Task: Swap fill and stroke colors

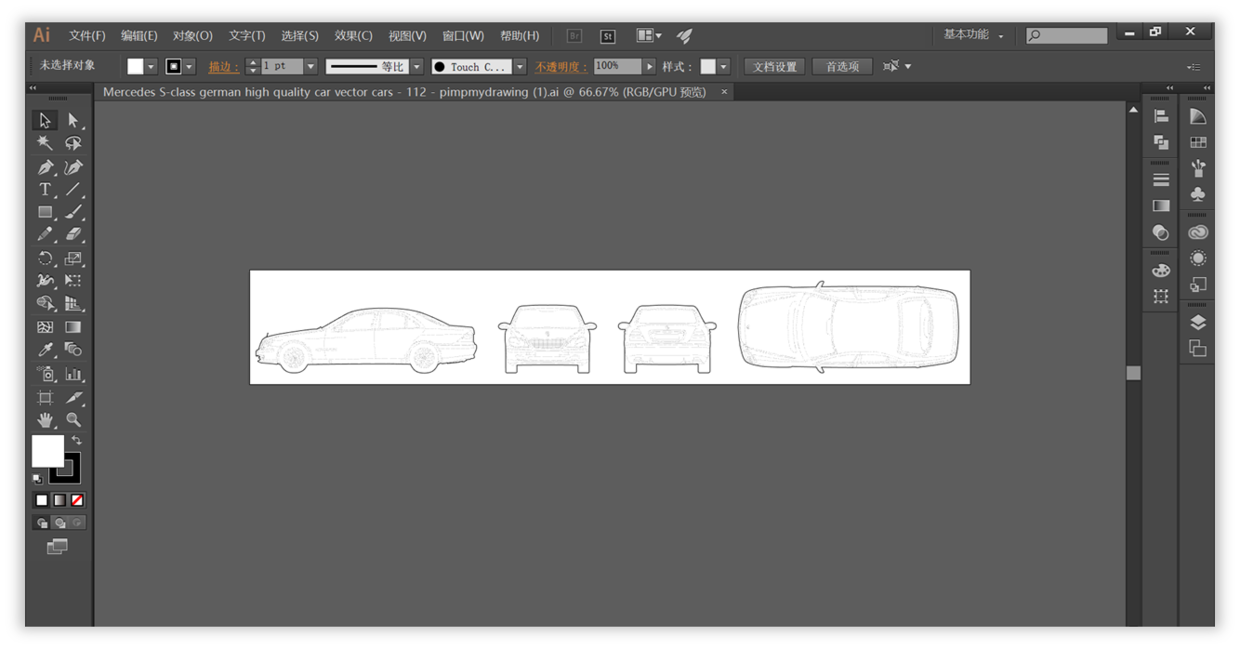Action: 76,440
